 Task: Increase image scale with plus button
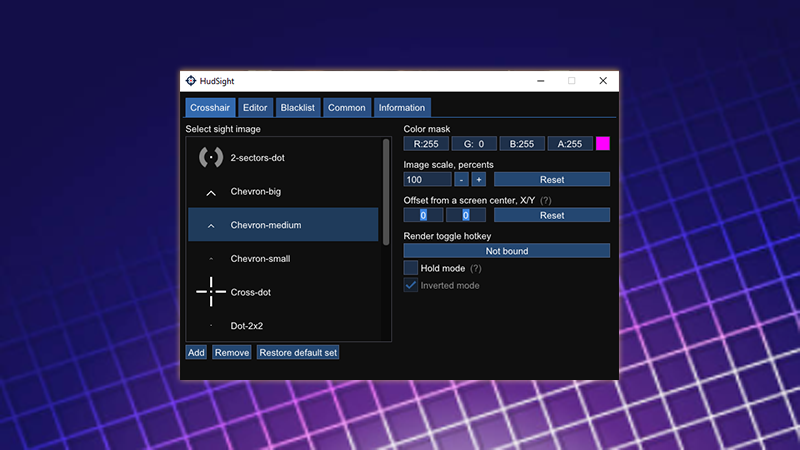coord(479,179)
